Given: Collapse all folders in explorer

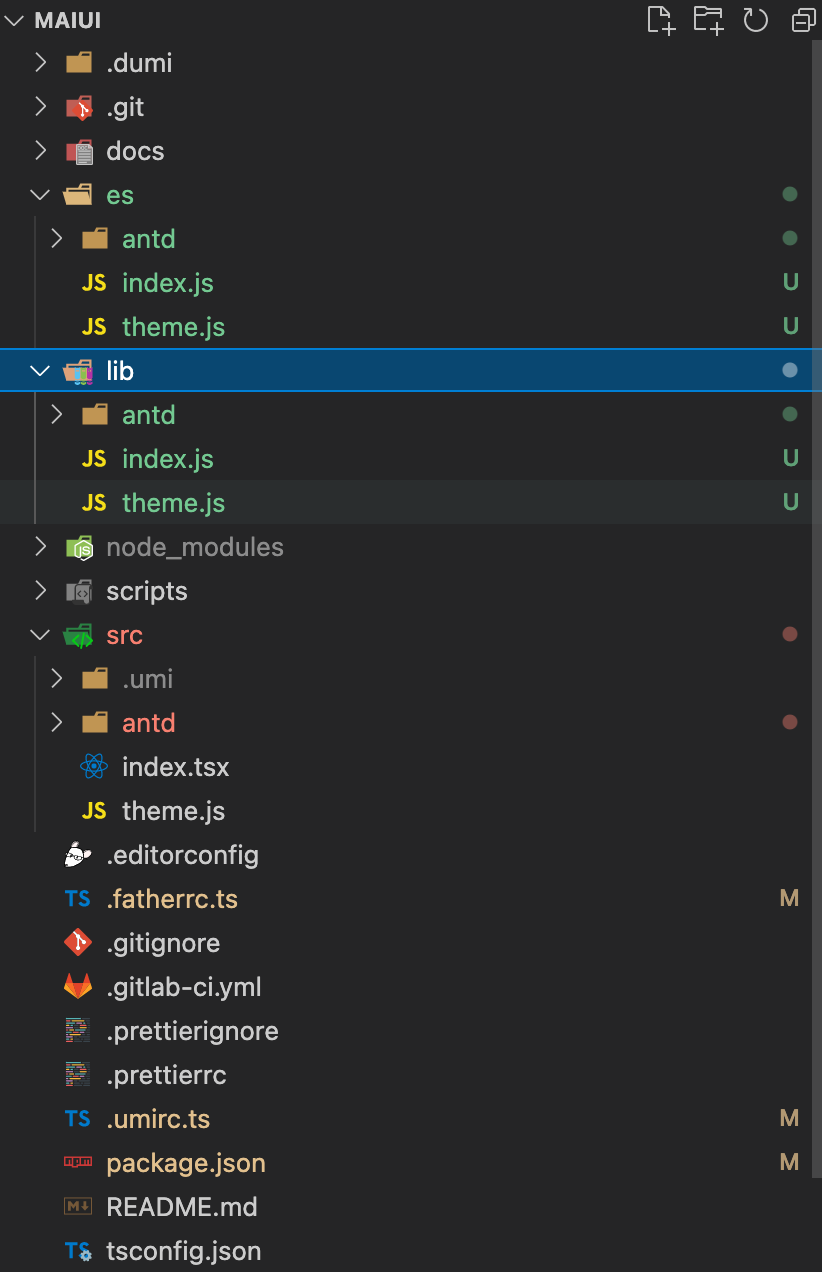Looking at the screenshot, I should [802, 20].
